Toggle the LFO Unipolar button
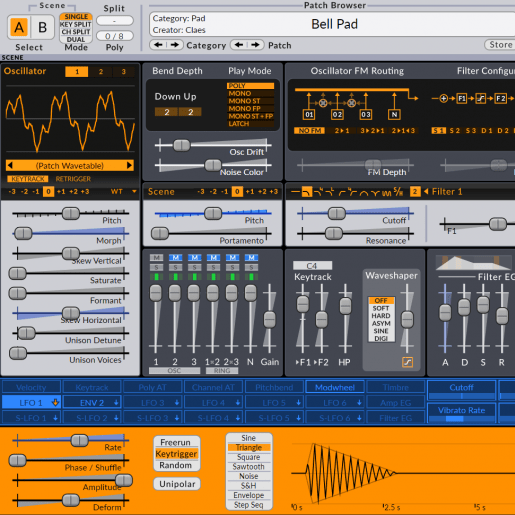This screenshot has width=515, height=515. [177, 484]
